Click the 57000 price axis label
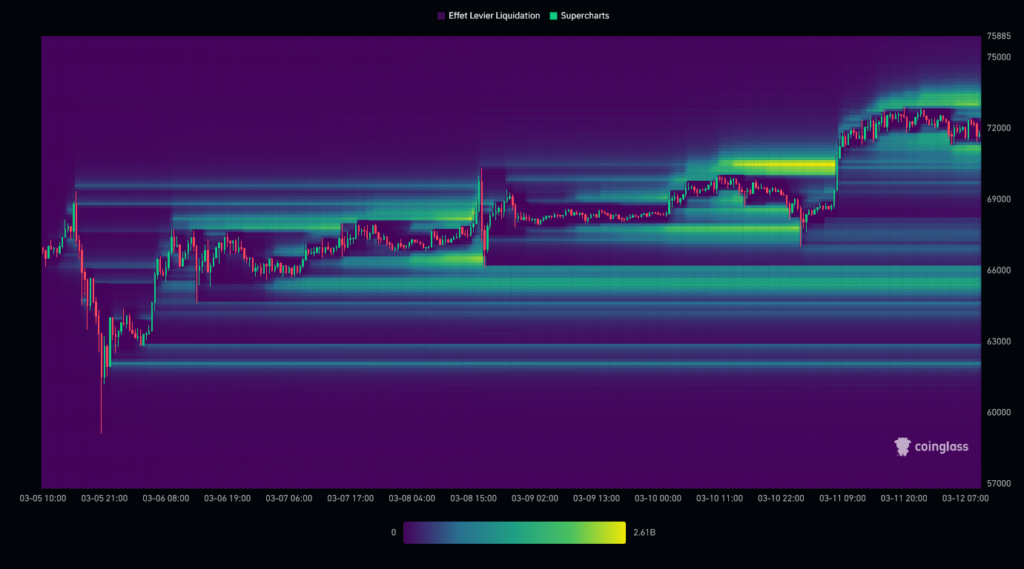This screenshot has height=569, width=1024. [999, 483]
